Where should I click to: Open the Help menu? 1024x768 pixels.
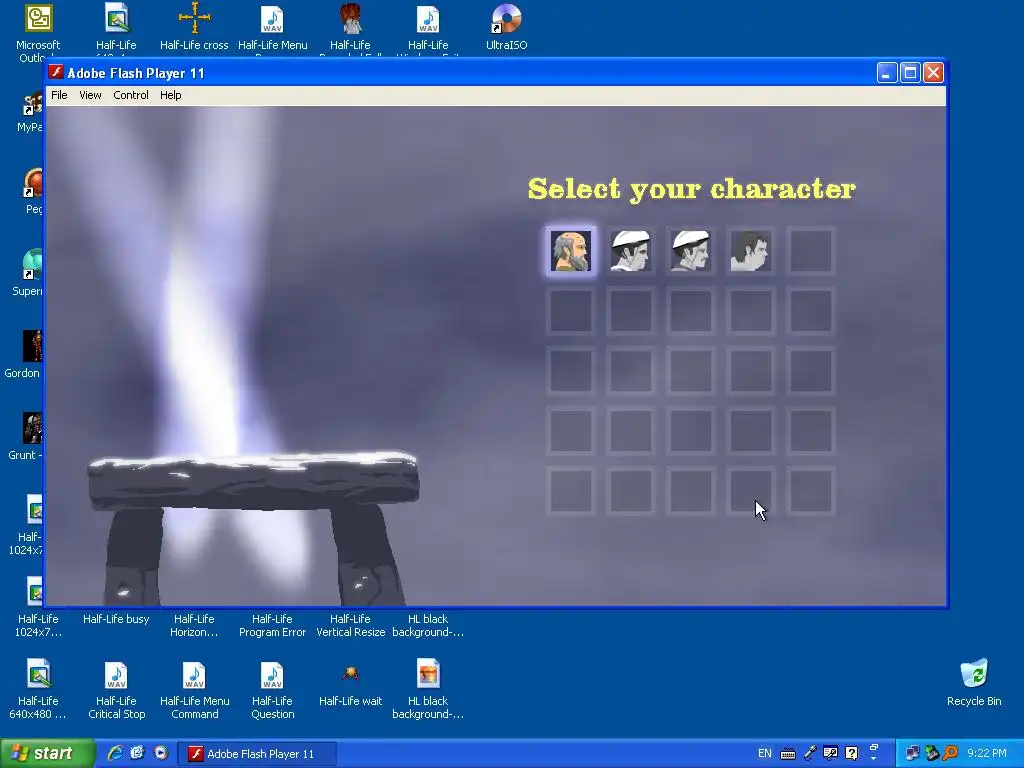tap(170, 95)
